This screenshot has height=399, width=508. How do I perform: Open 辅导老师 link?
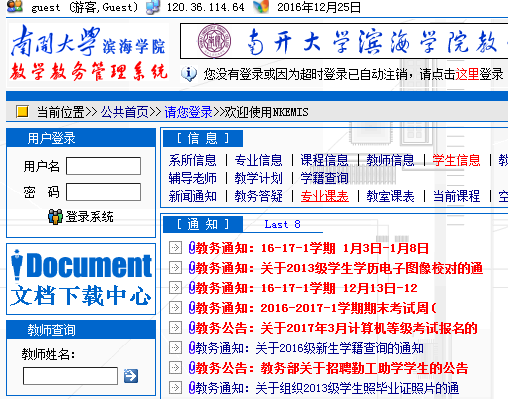[192, 178]
